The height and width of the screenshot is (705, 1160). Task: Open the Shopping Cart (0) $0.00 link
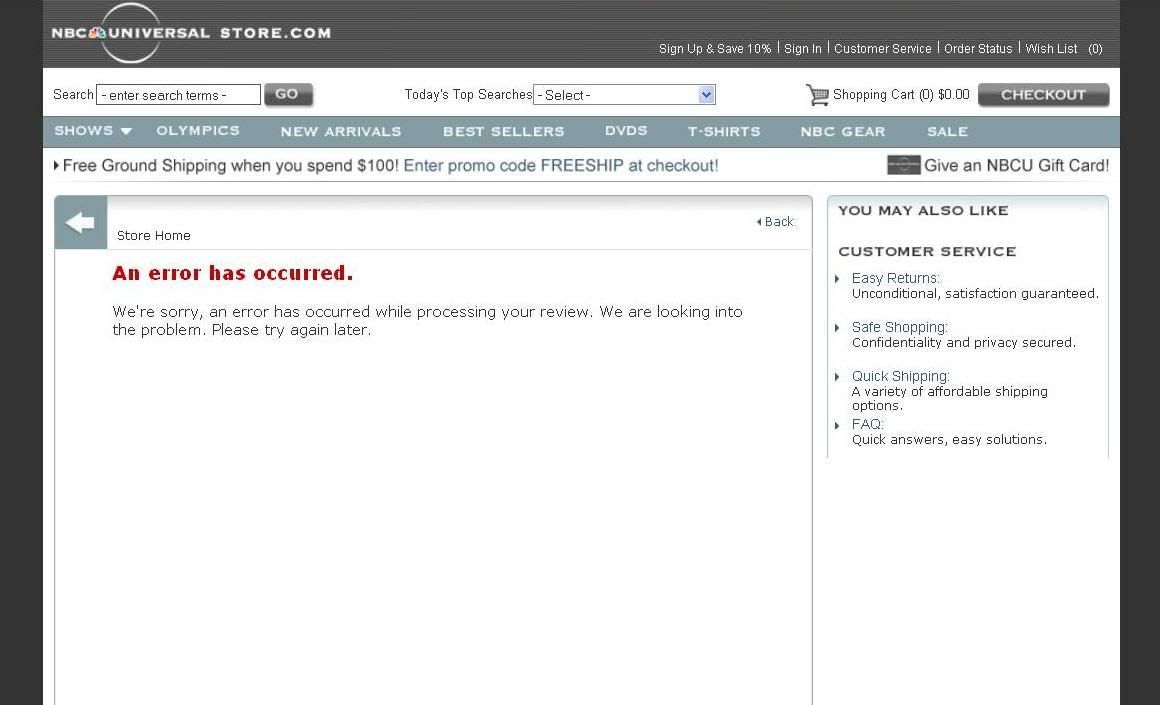[901, 95]
